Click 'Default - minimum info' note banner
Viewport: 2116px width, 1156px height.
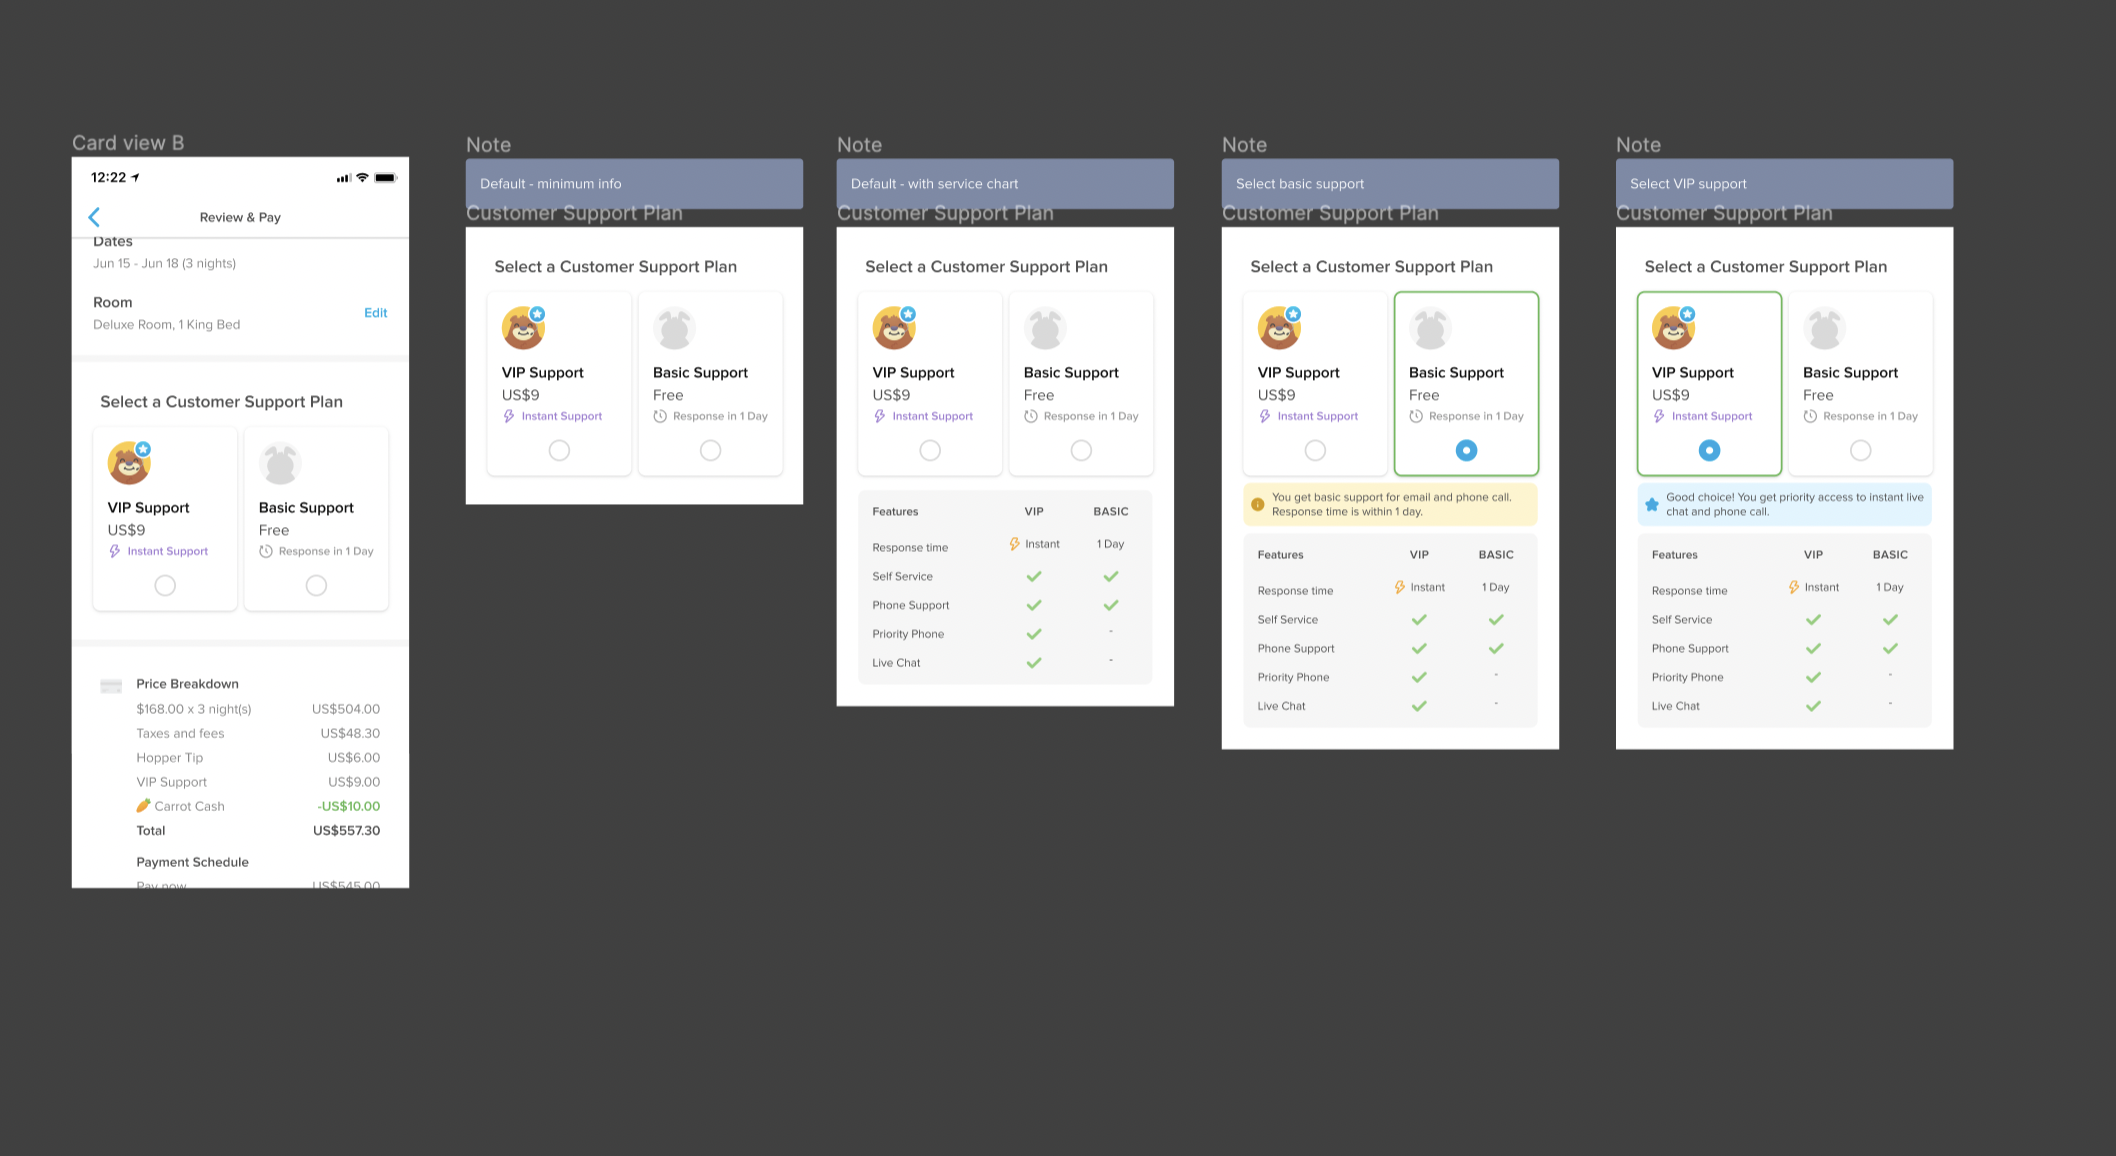(634, 184)
